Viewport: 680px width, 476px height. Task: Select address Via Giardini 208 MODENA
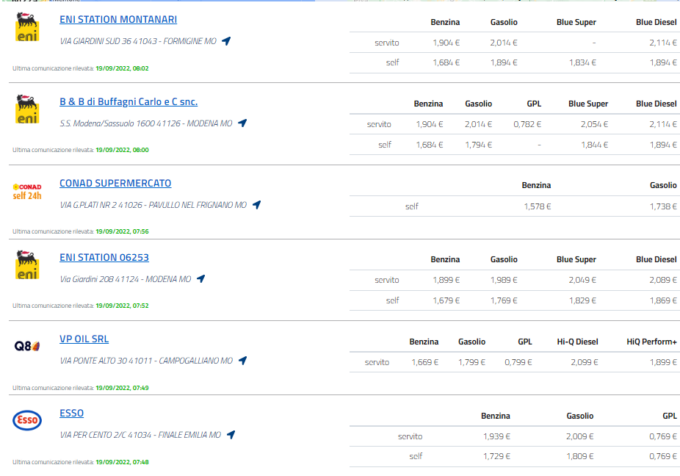[125, 279]
